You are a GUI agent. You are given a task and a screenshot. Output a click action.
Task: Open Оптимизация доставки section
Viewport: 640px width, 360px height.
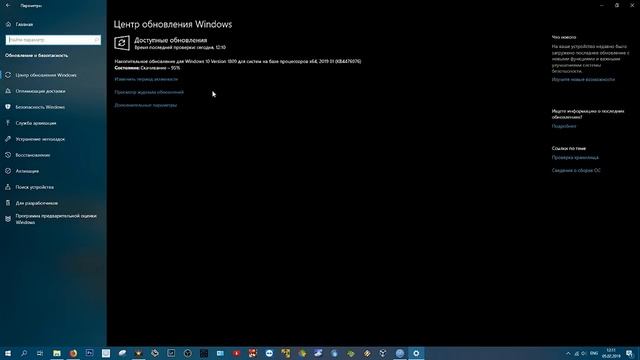coord(53,91)
